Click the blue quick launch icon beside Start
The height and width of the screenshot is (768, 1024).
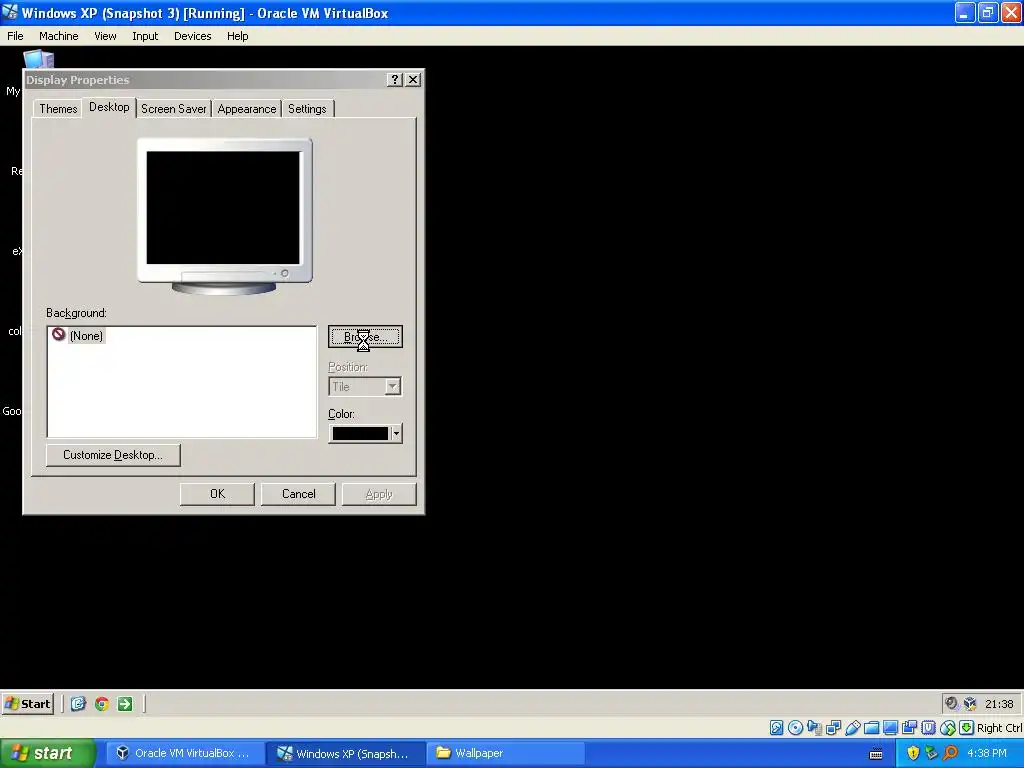coord(78,703)
